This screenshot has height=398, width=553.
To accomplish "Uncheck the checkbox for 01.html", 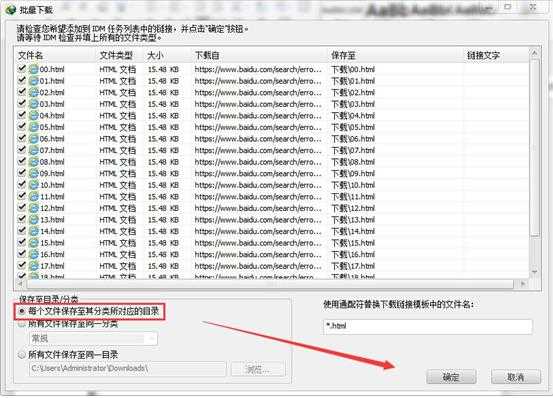I will [x=22, y=80].
